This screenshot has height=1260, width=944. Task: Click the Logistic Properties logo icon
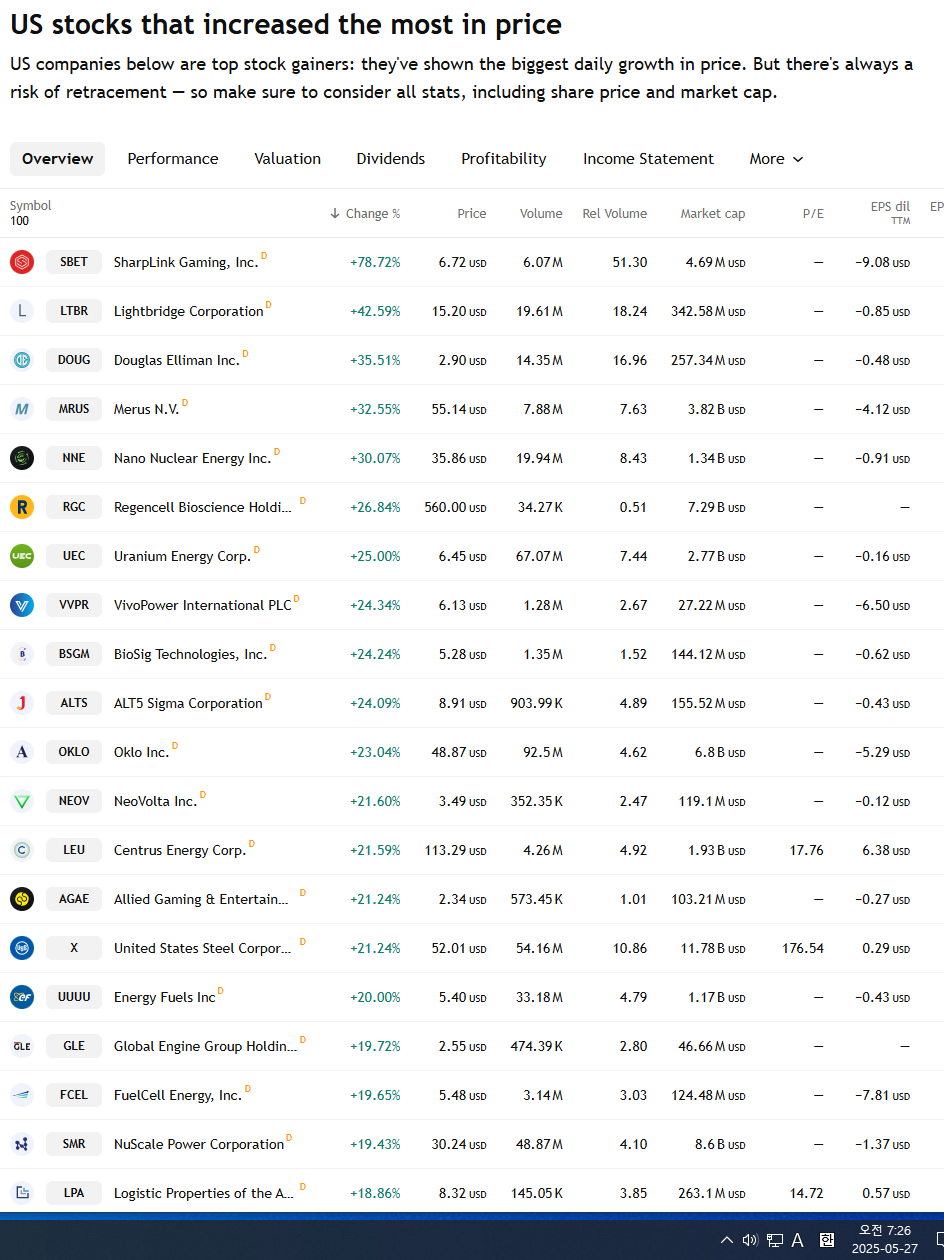point(22,1193)
